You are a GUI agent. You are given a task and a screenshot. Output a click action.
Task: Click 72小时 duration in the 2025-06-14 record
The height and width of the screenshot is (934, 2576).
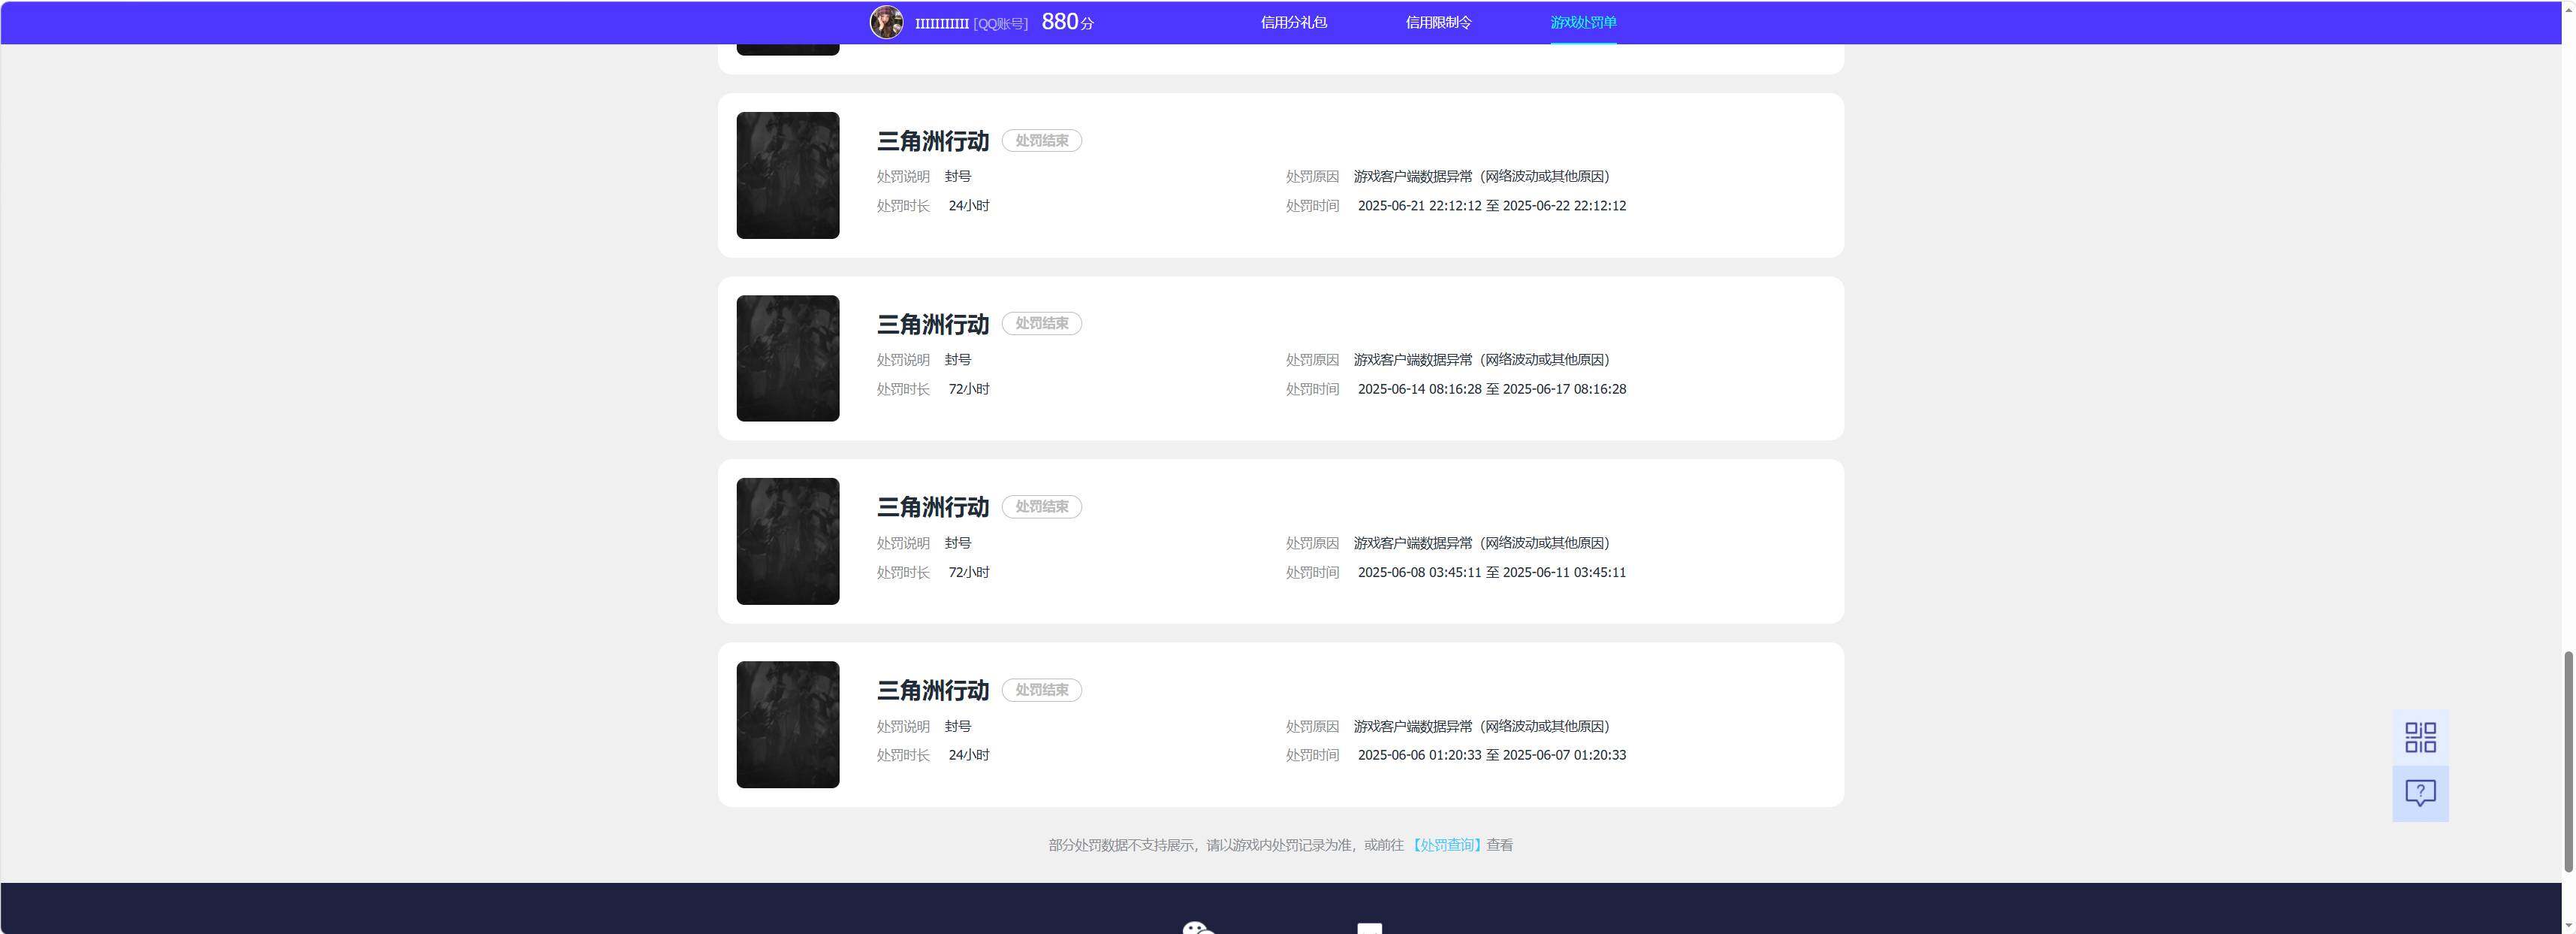(969, 389)
